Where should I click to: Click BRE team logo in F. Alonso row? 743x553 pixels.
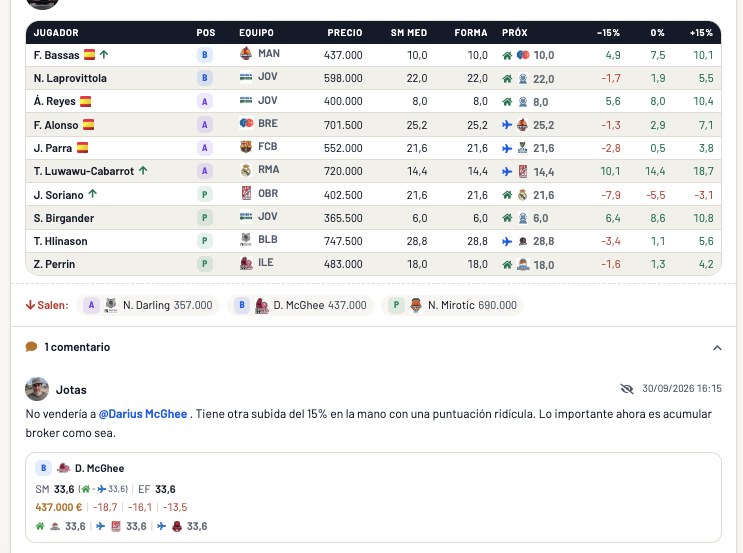click(x=246, y=123)
